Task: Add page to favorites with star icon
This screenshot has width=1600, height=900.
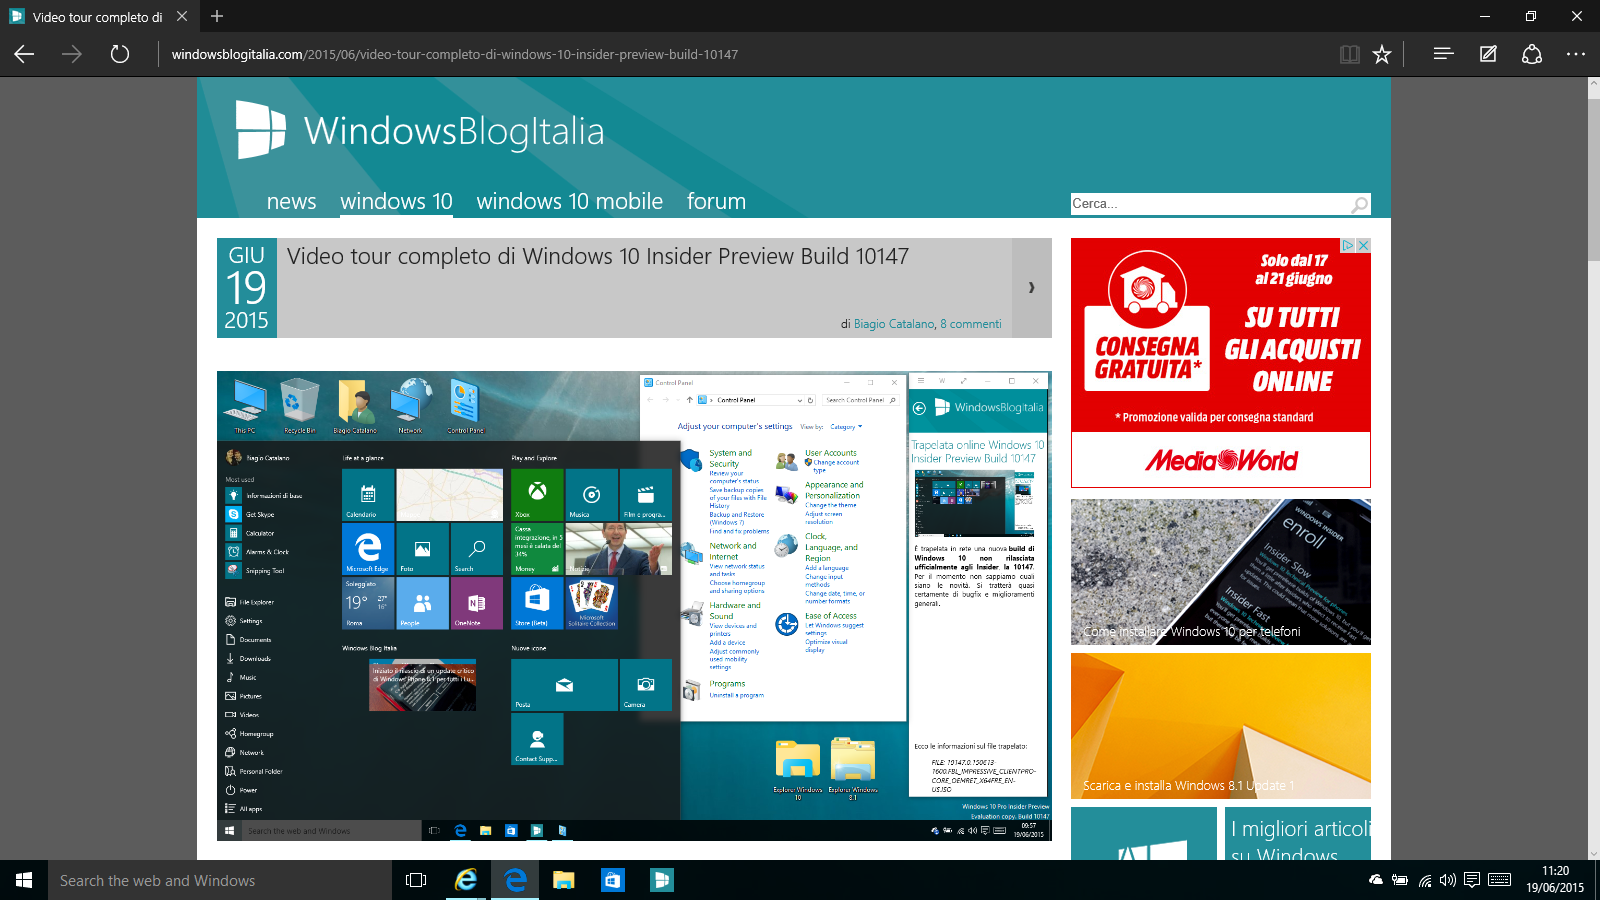Action: click(1382, 54)
